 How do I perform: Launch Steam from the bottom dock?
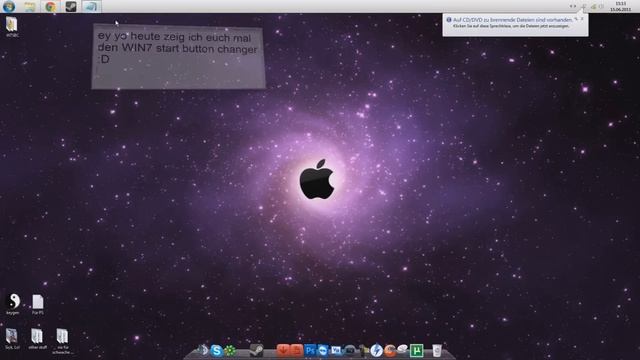click(256, 350)
